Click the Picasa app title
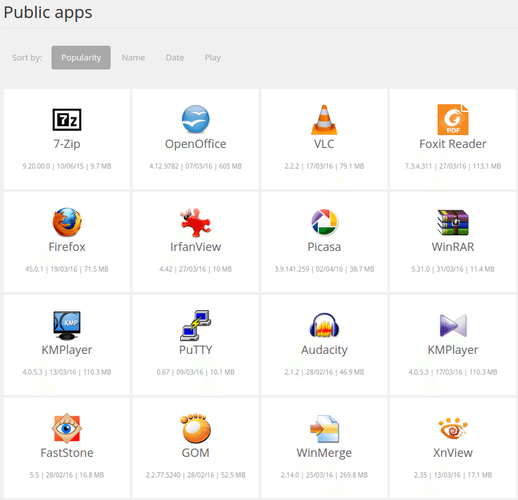Image resolution: width=518 pixels, height=500 pixels. [324, 247]
